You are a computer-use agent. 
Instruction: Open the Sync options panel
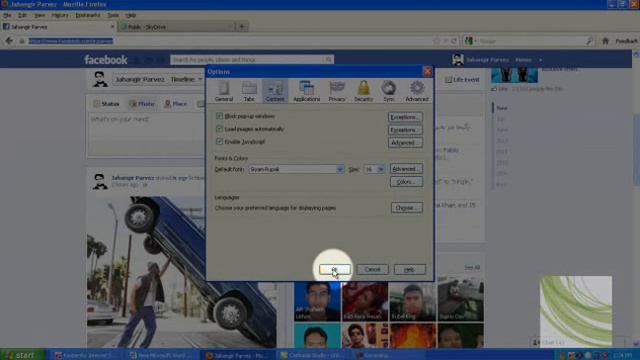389,91
